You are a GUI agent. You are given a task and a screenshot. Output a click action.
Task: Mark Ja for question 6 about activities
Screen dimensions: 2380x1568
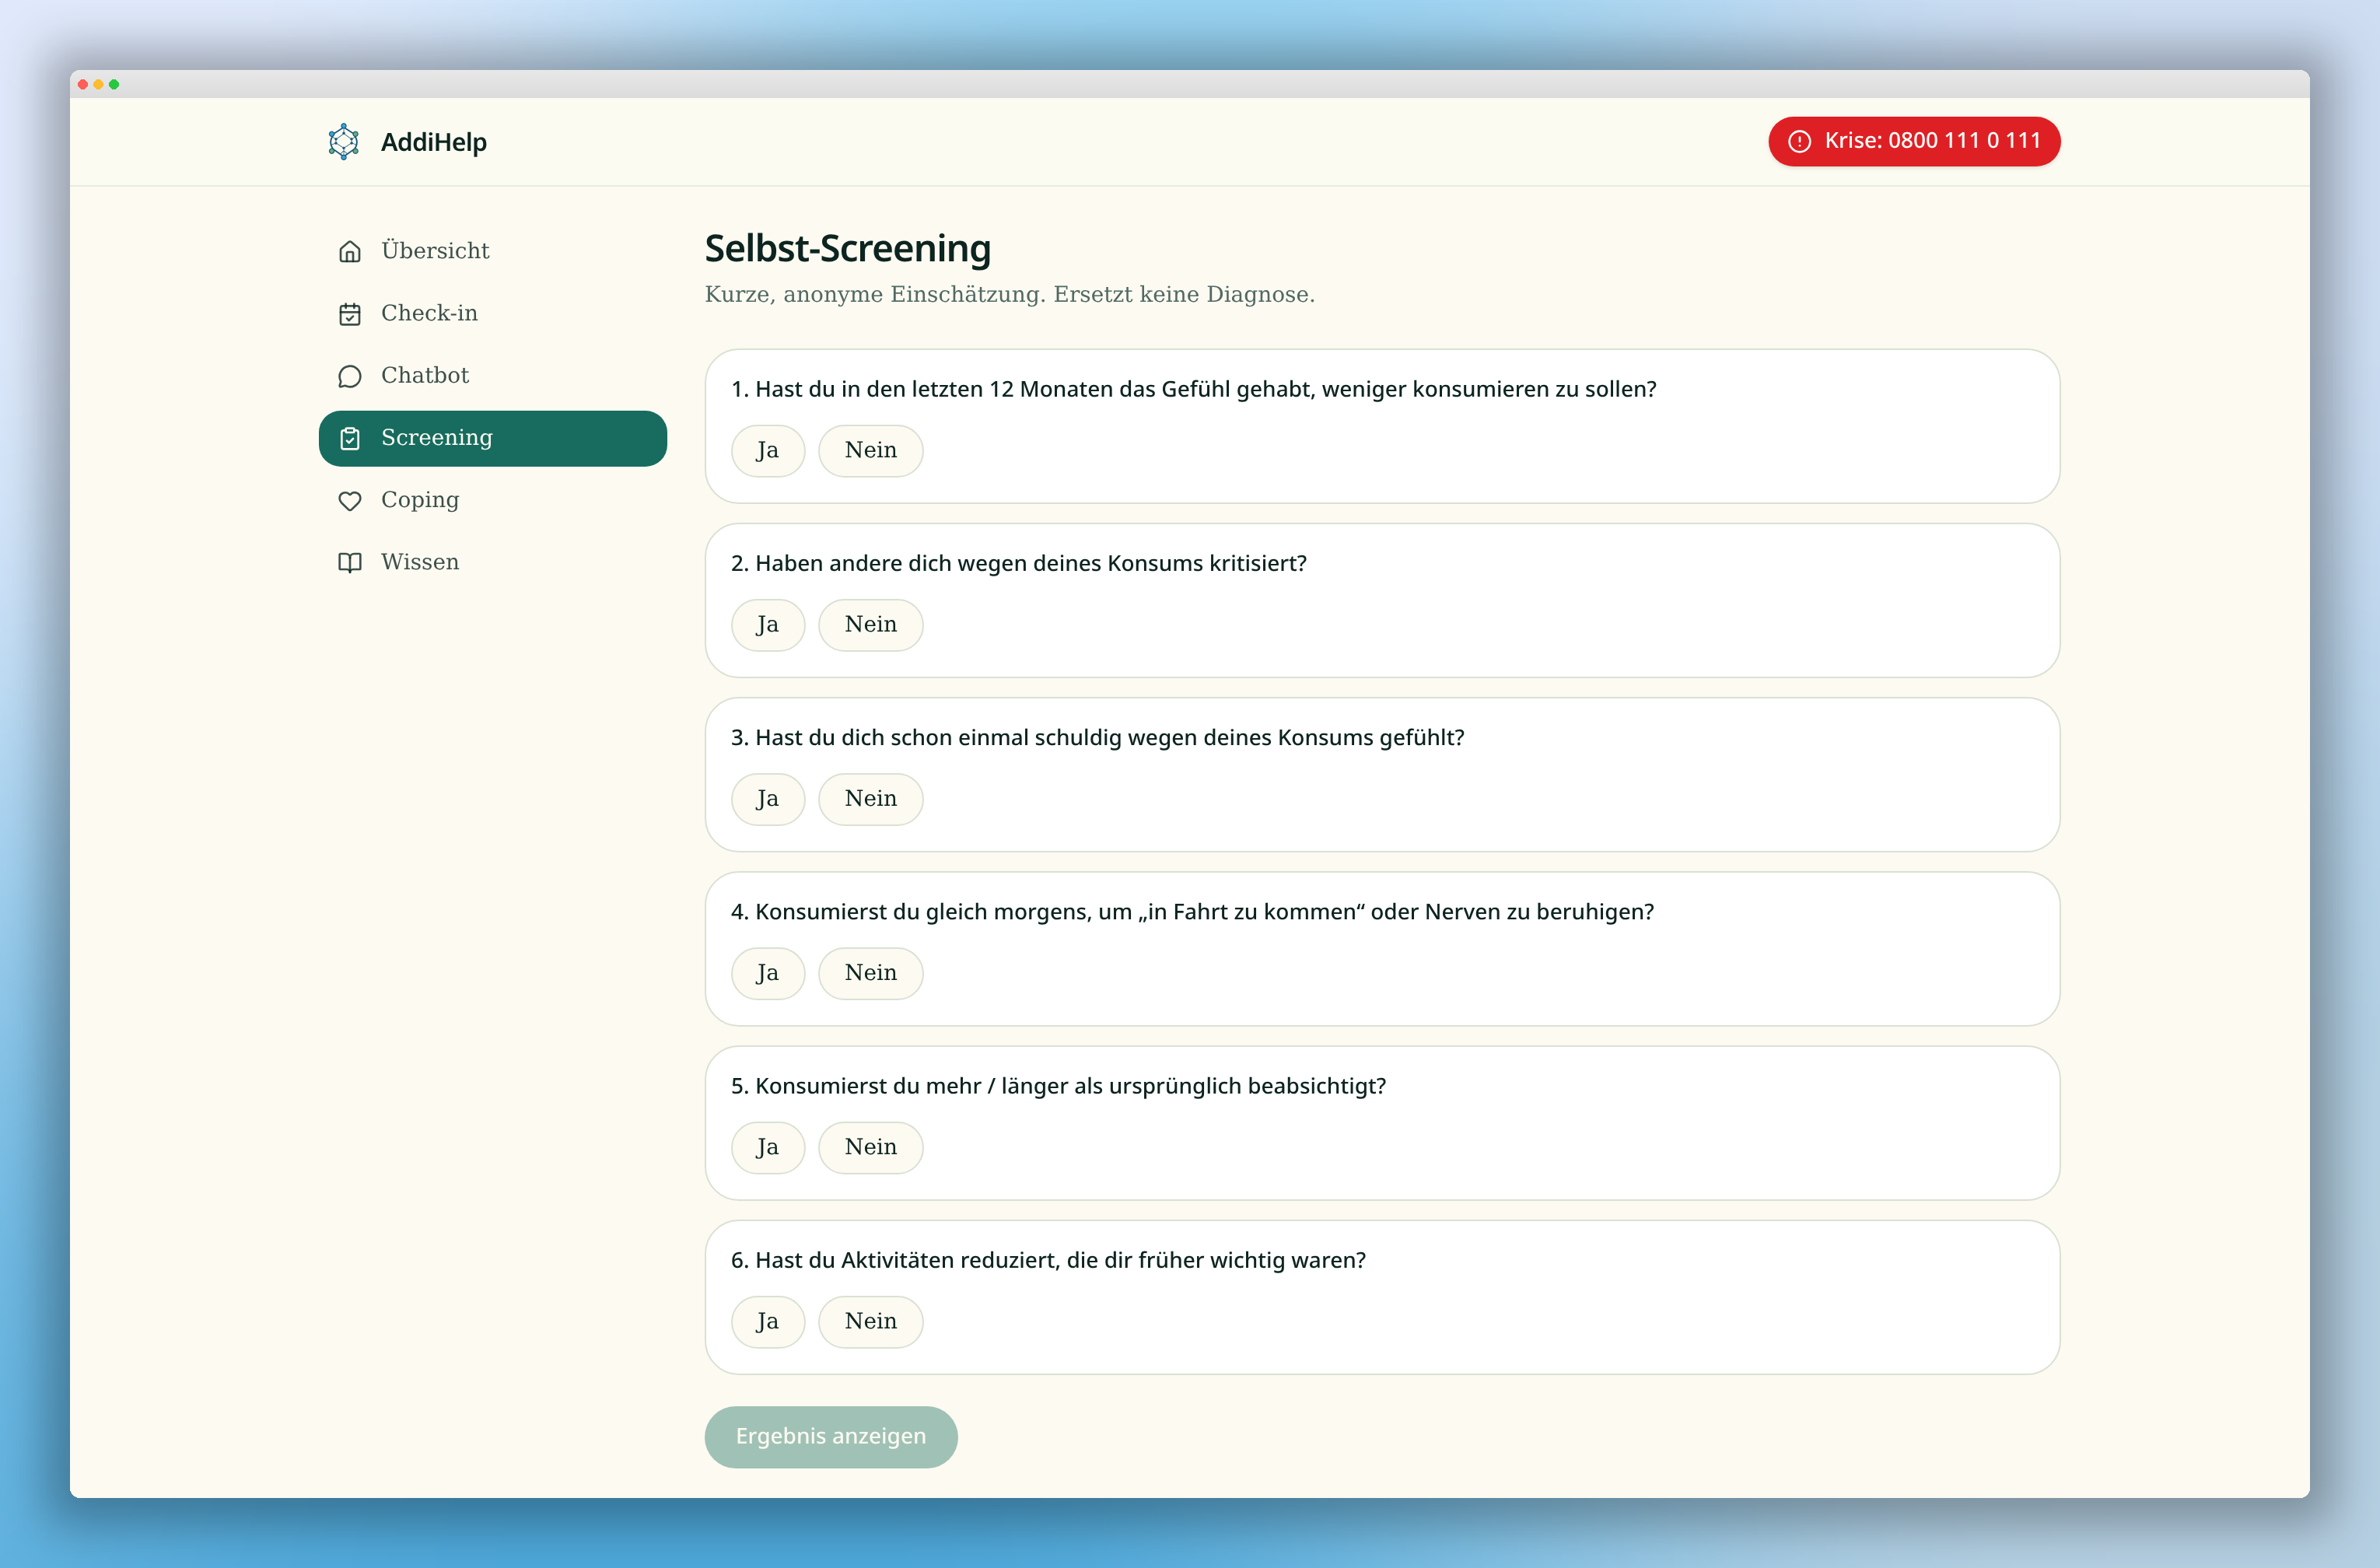[767, 1321]
